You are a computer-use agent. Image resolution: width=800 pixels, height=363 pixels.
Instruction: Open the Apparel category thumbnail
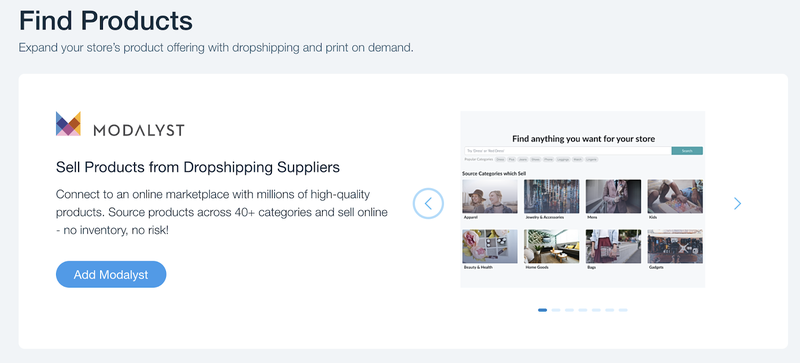click(x=490, y=196)
